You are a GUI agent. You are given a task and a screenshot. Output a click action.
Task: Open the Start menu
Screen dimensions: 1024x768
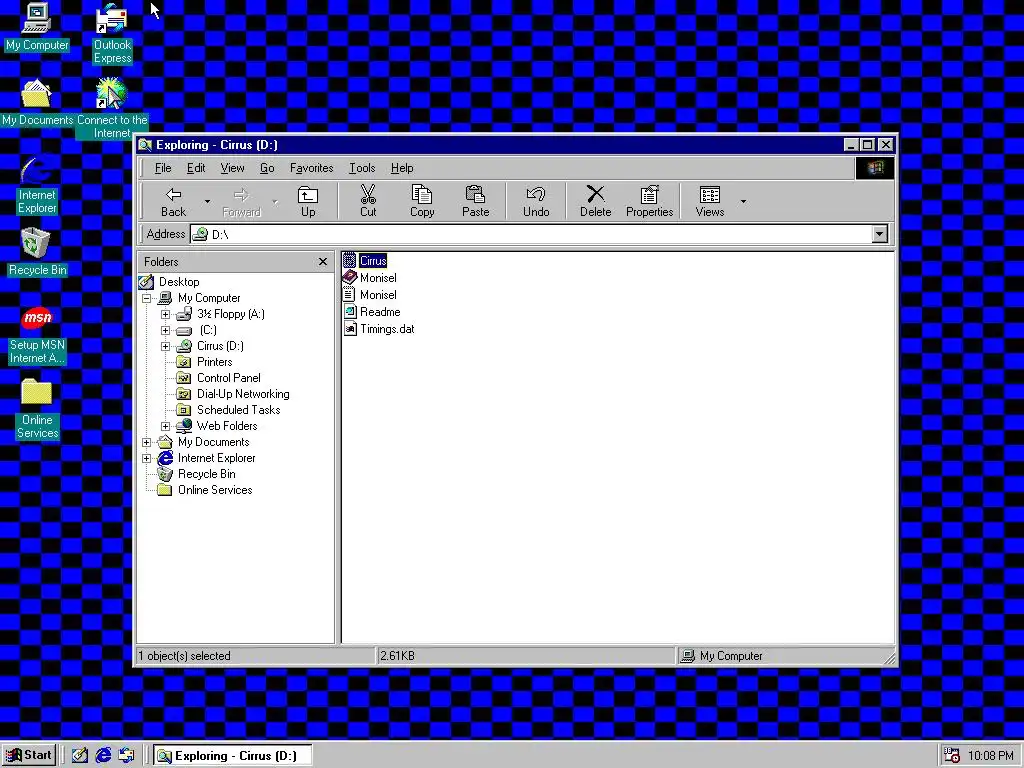pyautogui.click(x=29, y=755)
